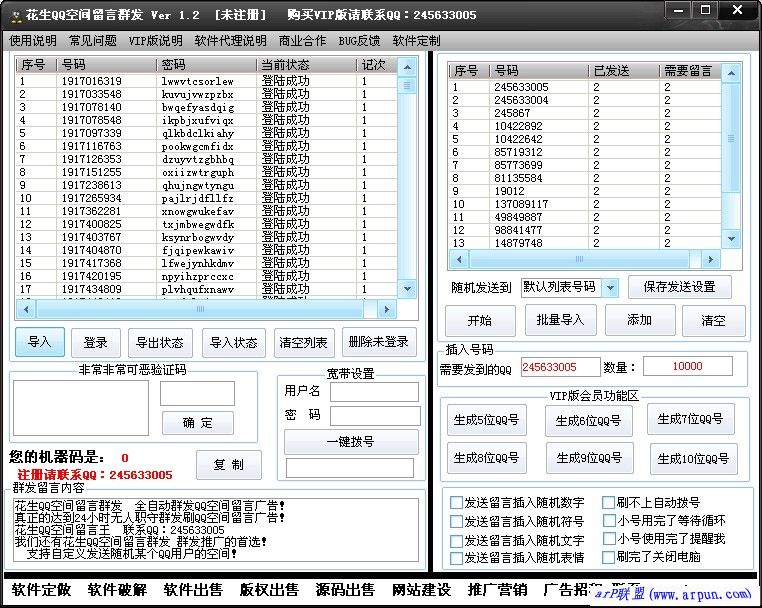Click the 导出状态 button
The image size is (762, 608).
click(160, 343)
